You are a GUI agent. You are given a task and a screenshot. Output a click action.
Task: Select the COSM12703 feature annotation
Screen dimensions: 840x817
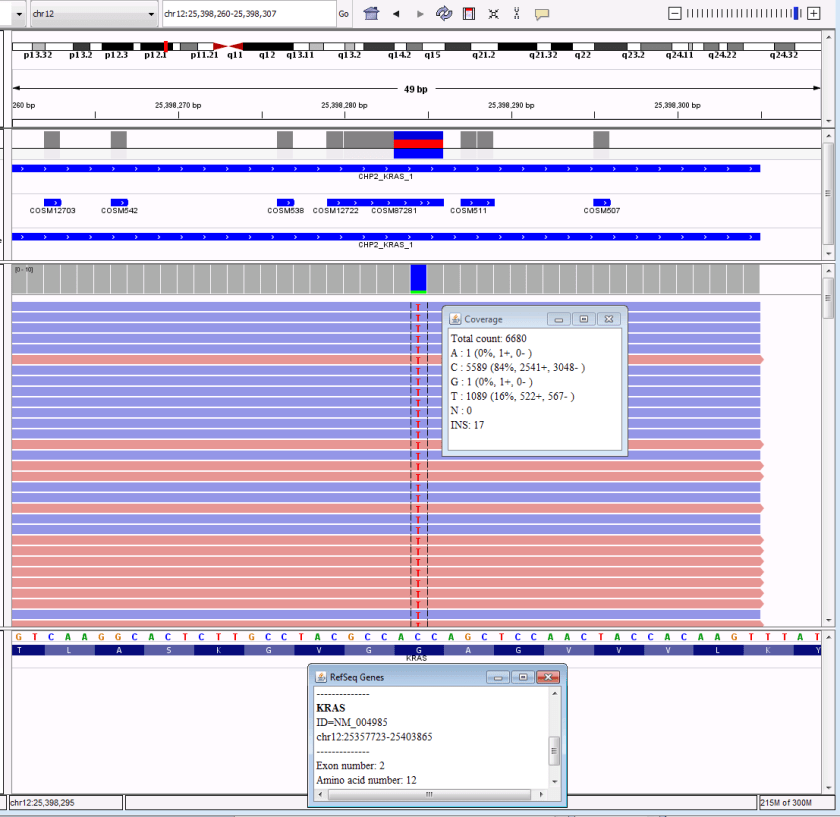click(52, 203)
